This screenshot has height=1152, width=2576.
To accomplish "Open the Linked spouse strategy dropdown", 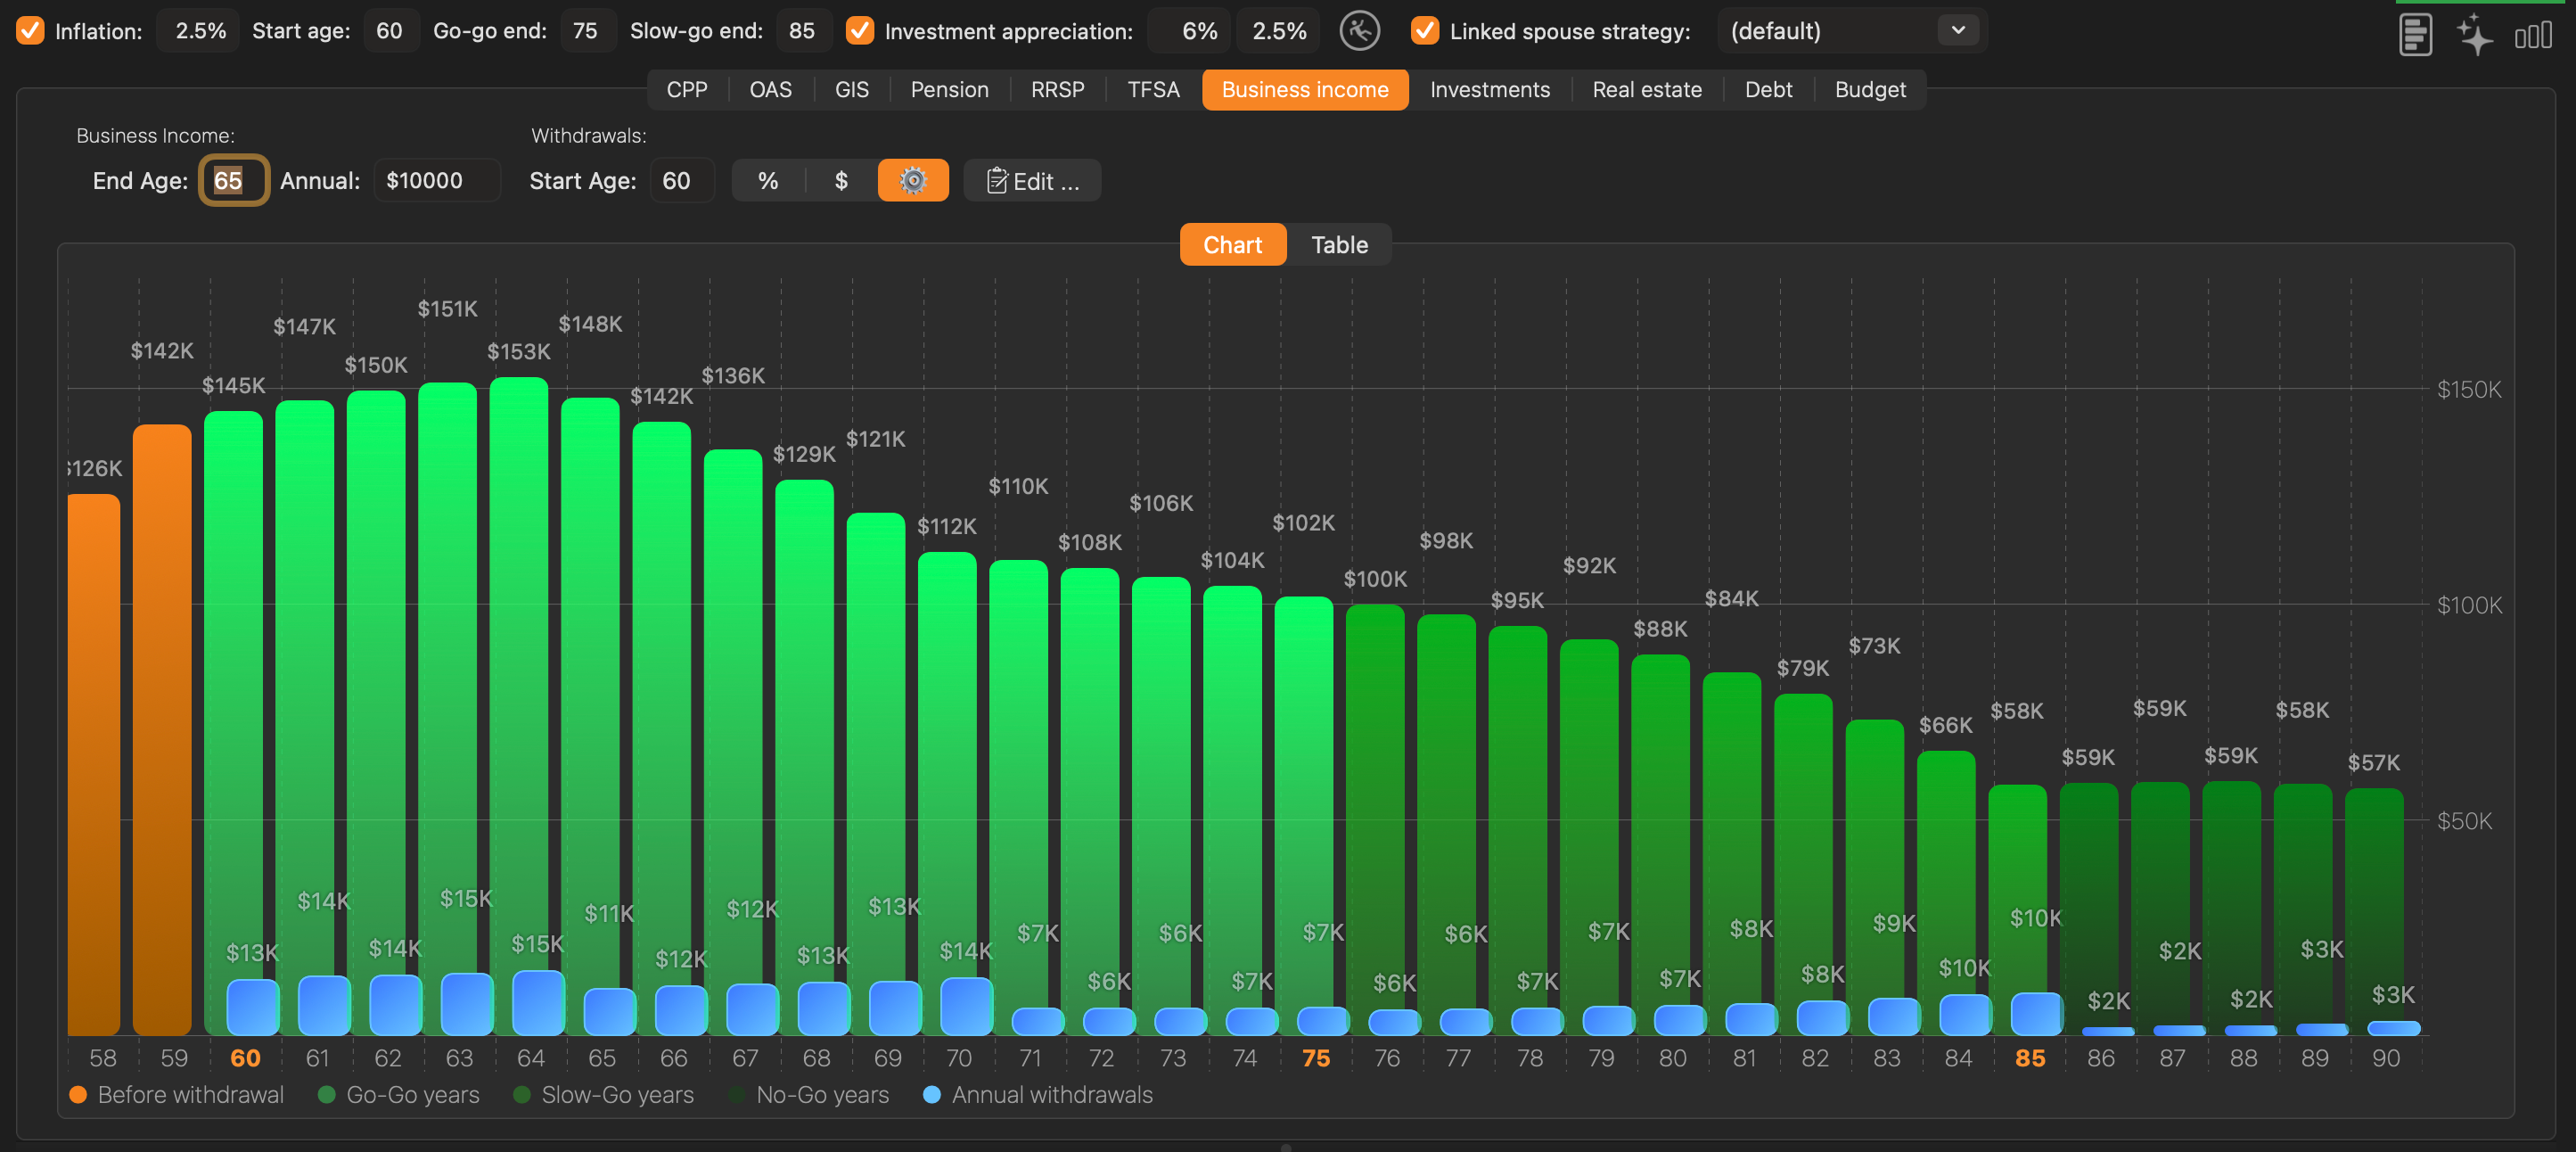I will (x=1851, y=31).
